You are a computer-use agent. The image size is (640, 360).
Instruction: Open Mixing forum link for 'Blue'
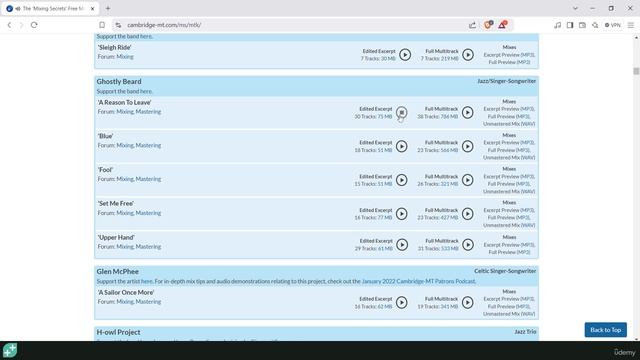point(125,145)
